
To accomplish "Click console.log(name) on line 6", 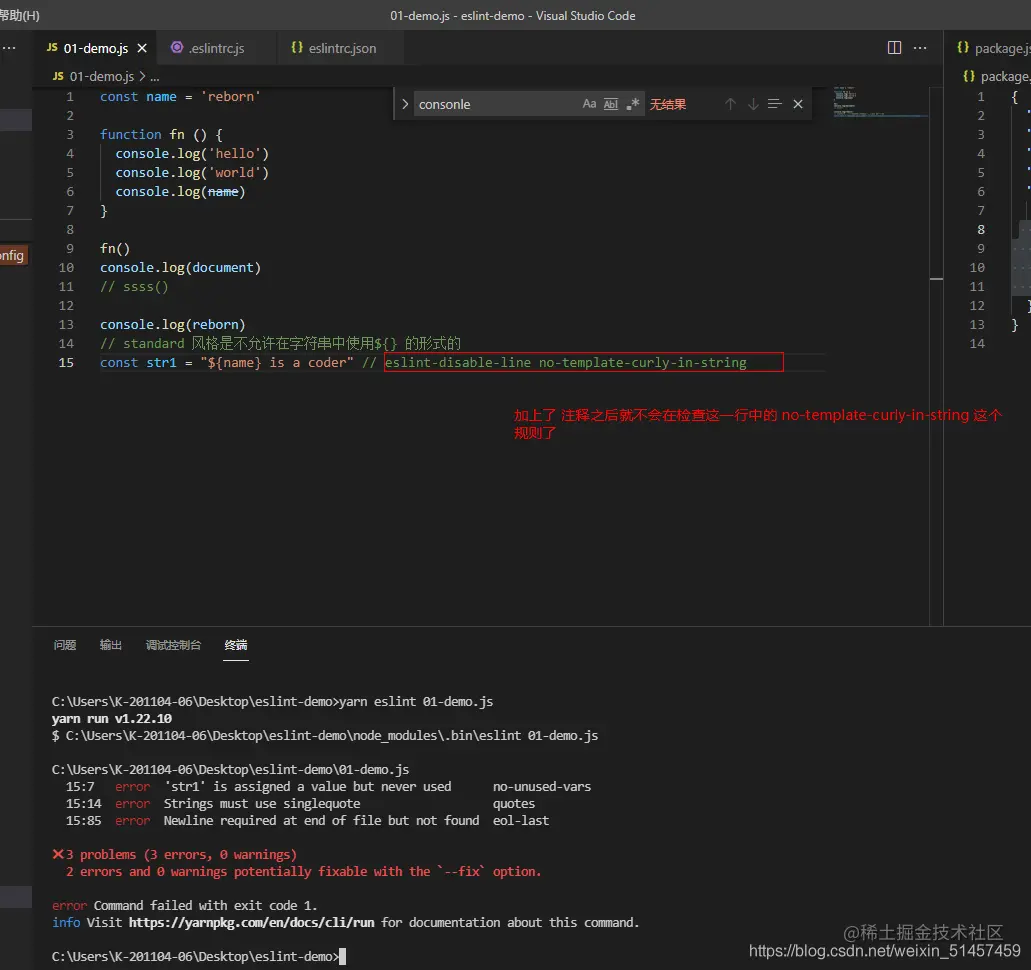I will pyautogui.click(x=180, y=191).
